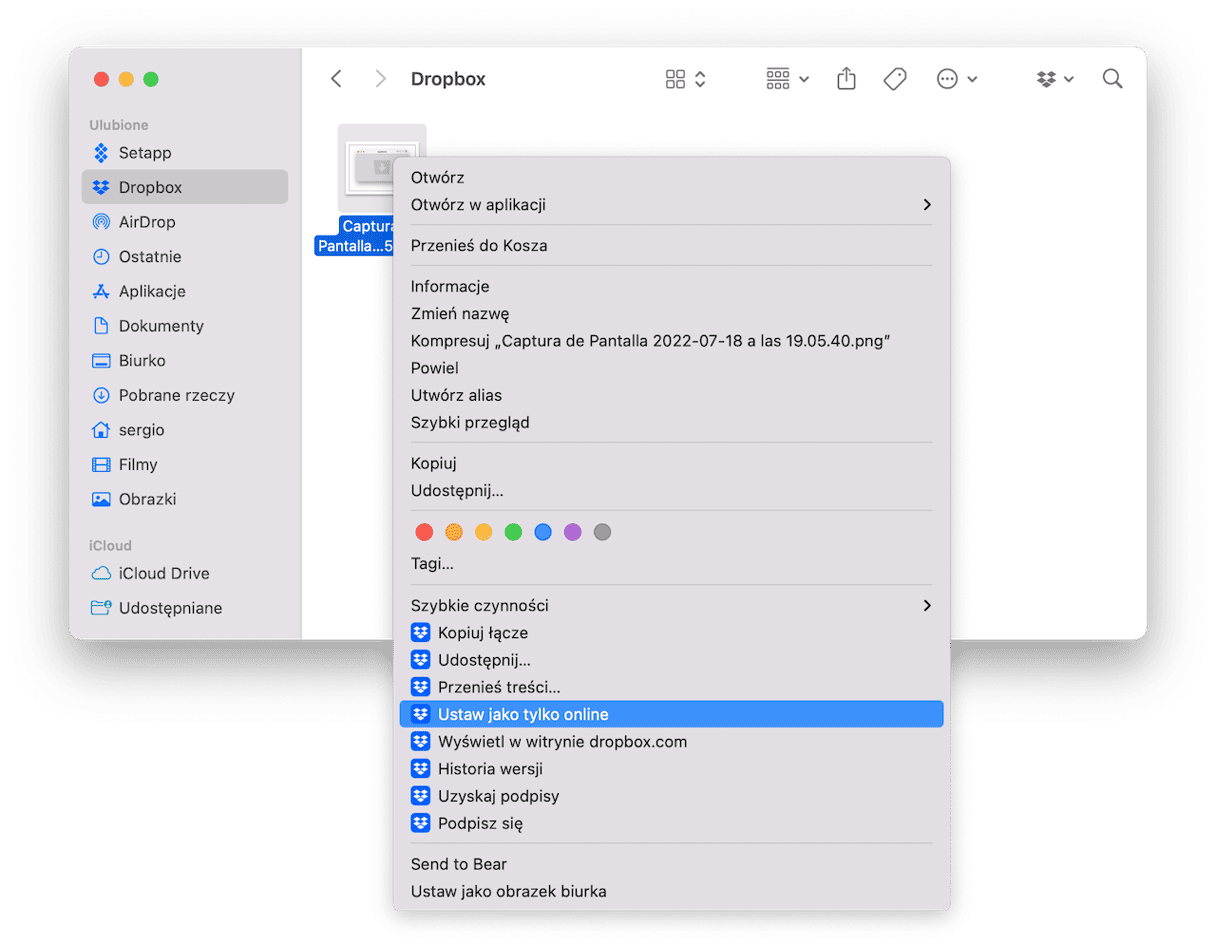The image size is (1216, 944).
Task: Click Kopiuj łącze Dropbox option
Action: (482, 633)
